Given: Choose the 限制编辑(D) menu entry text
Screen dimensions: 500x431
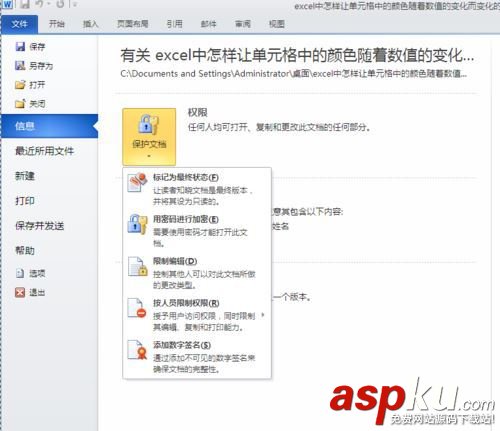Looking at the screenshot, I should click(175, 261).
